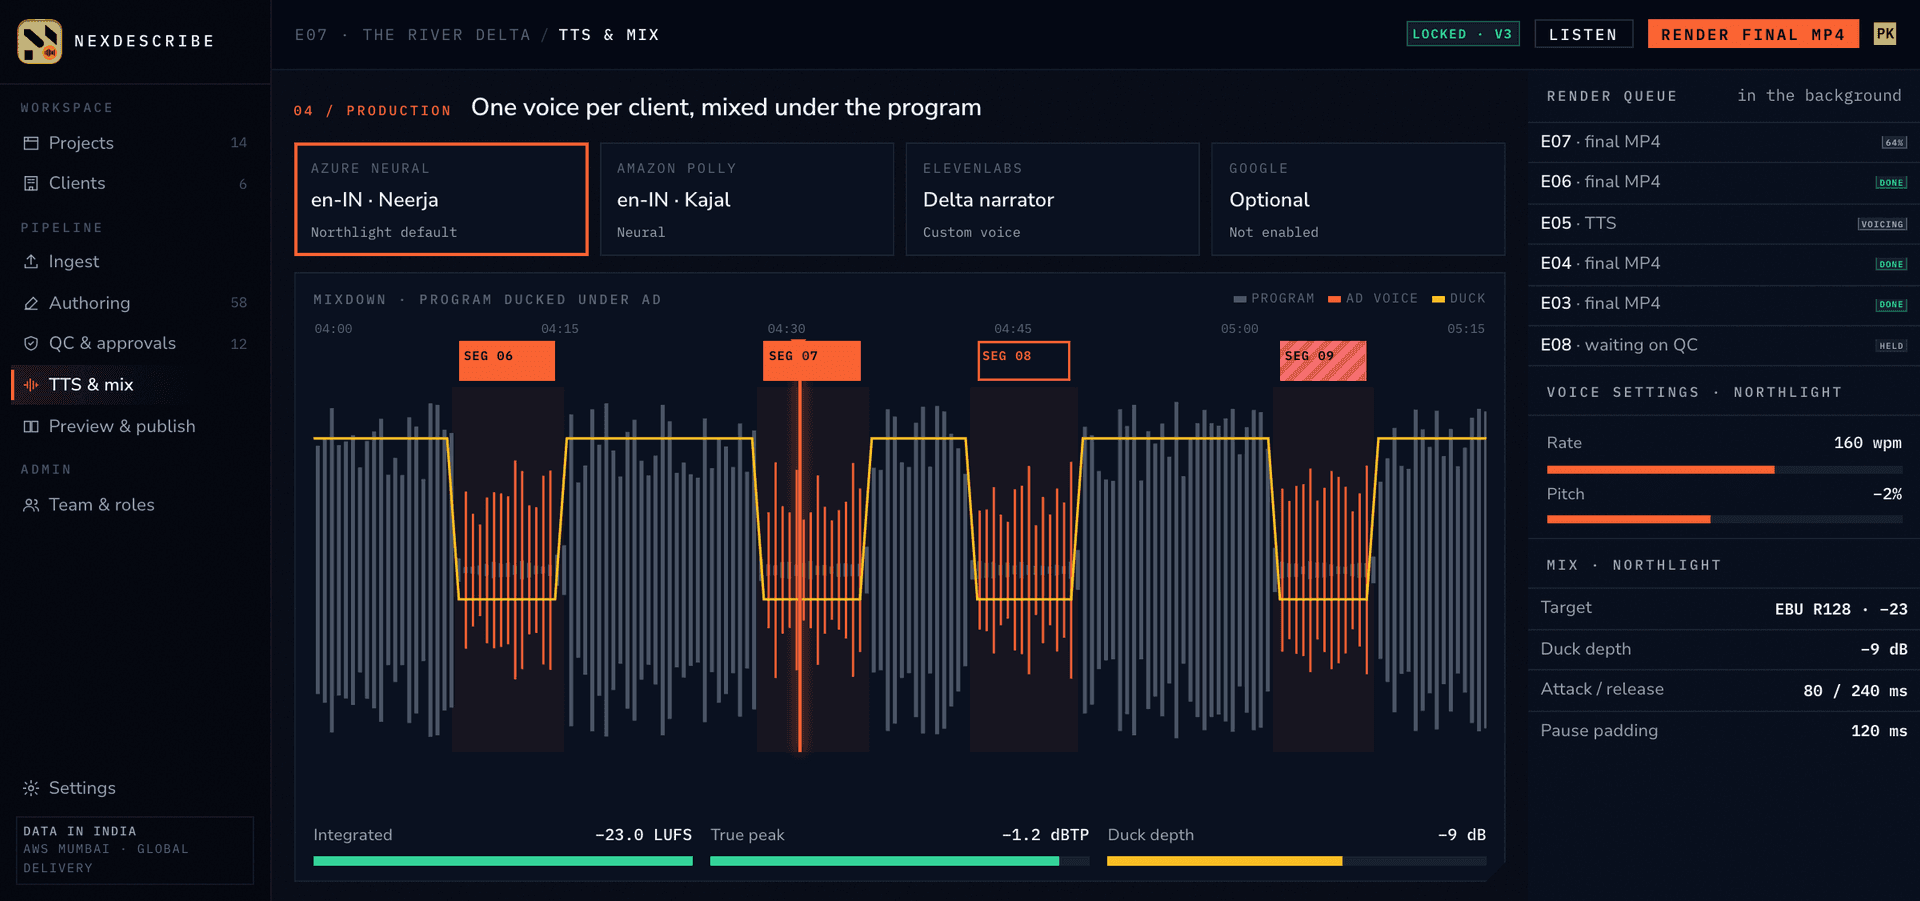This screenshot has height=901, width=1920.
Task: Select the Amazon Polly Kajal voice card
Action: (x=747, y=199)
